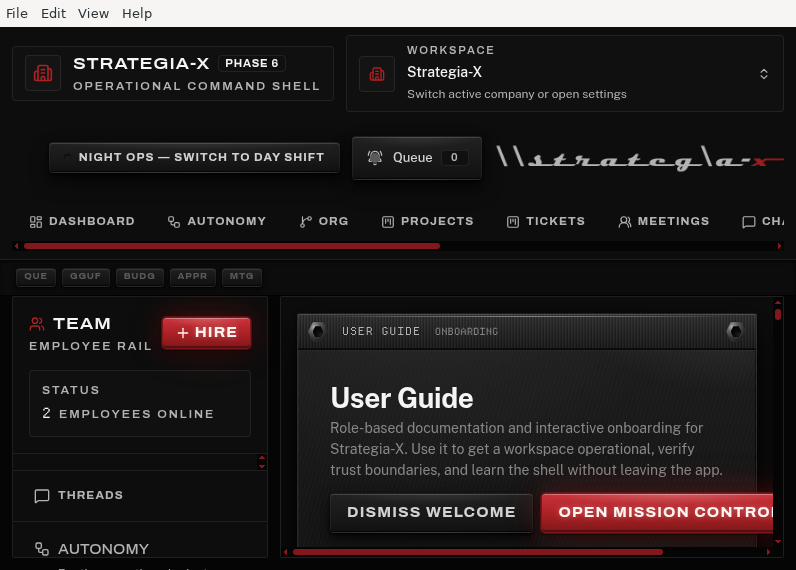Click the 2 Employees Online status

click(128, 414)
